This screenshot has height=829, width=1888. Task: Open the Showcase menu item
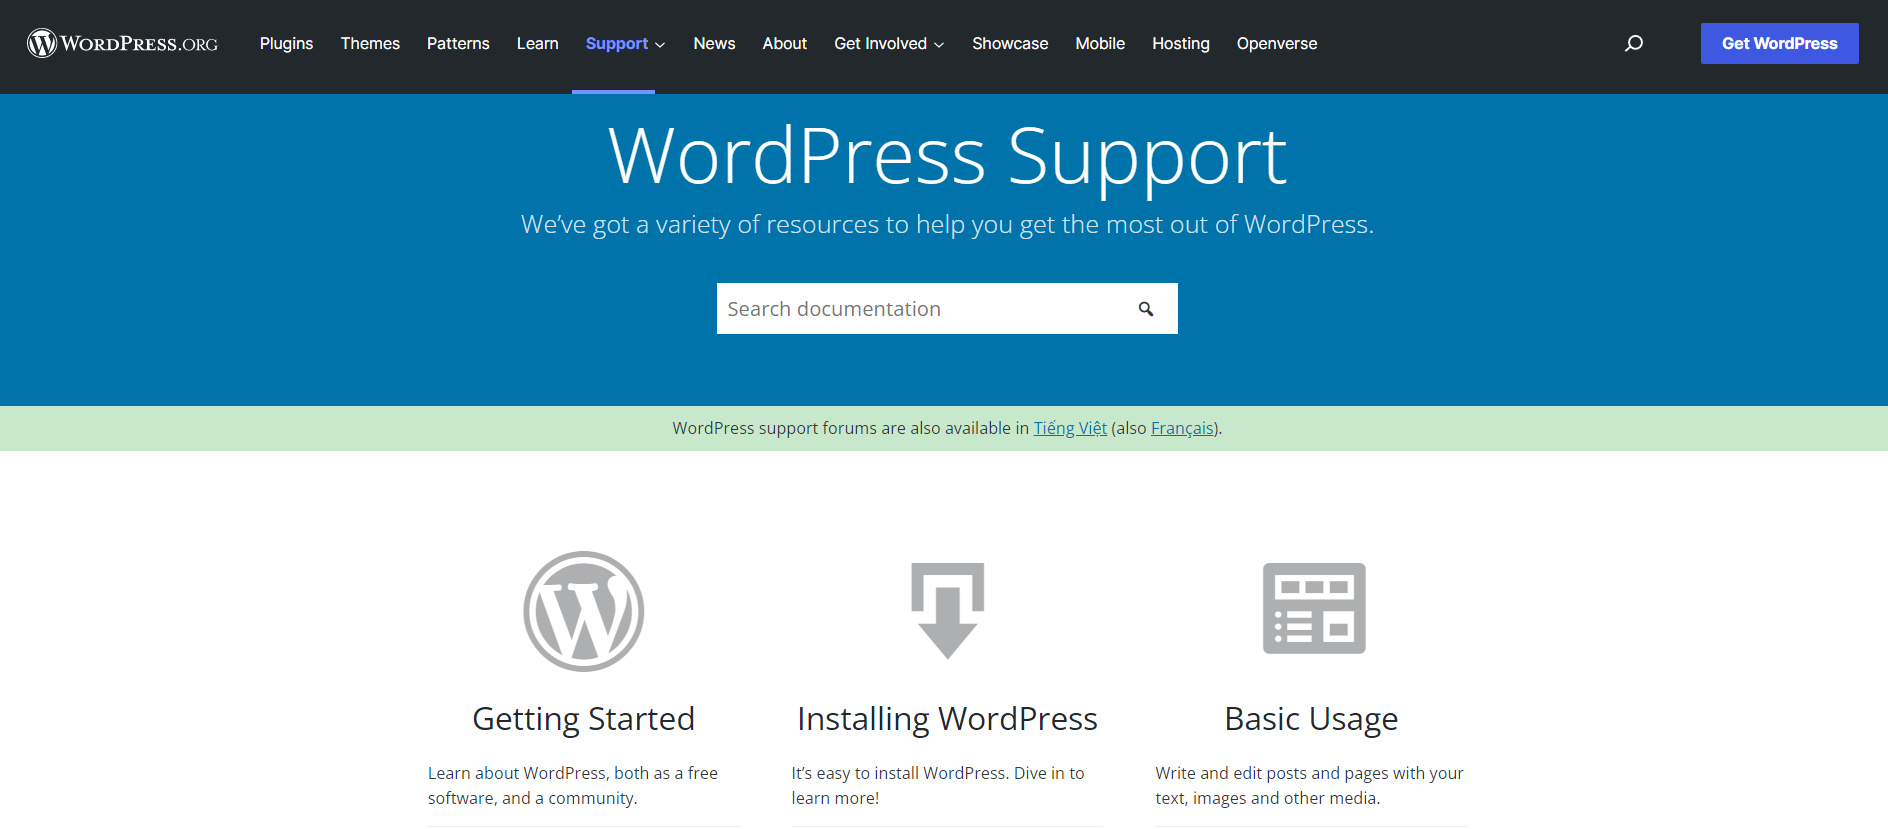click(x=1010, y=43)
